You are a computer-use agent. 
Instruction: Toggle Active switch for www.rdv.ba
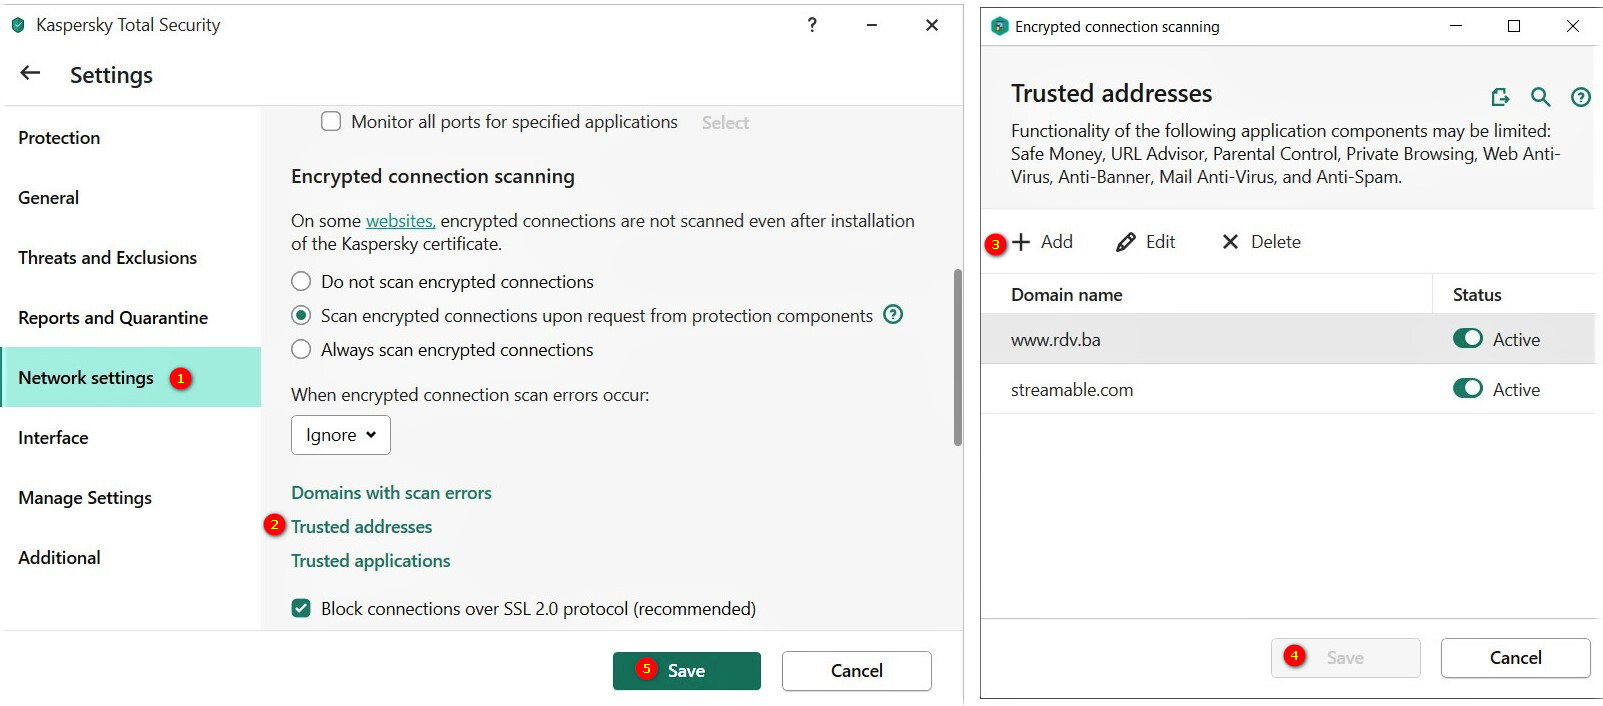(x=1467, y=339)
